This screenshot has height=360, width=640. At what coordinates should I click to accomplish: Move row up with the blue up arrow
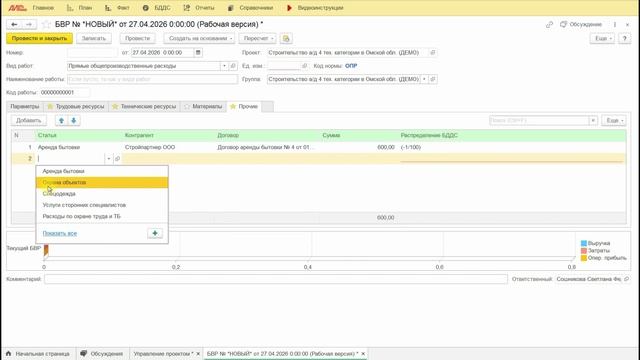pyautogui.click(x=61, y=120)
